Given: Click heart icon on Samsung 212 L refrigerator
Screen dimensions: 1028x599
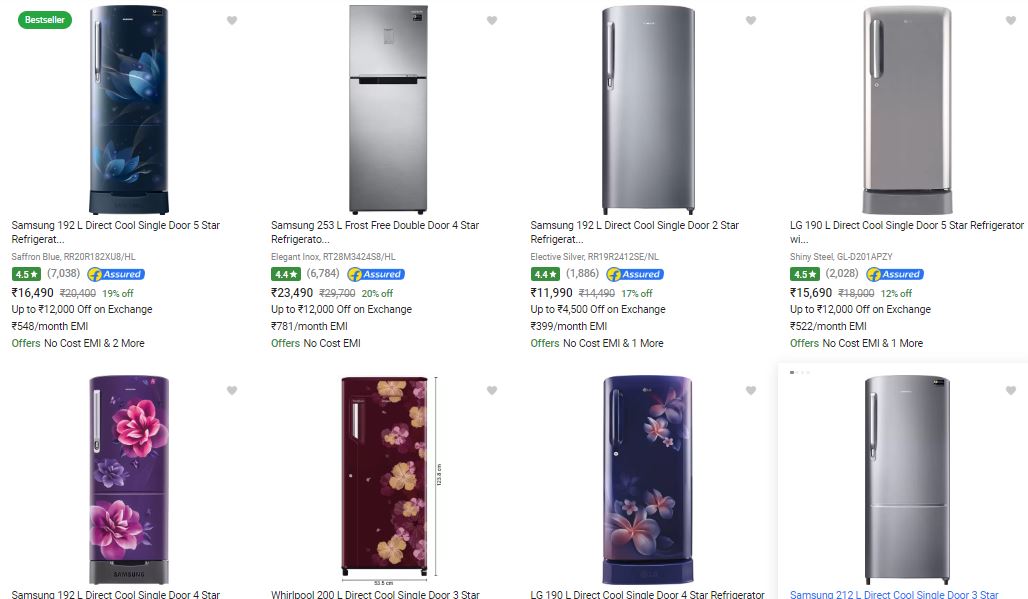Looking at the screenshot, I should tap(1010, 391).
